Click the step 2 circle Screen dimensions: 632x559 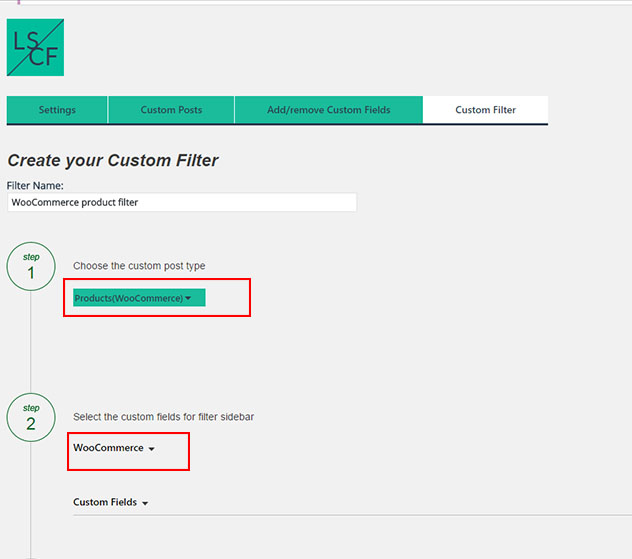coord(31,418)
